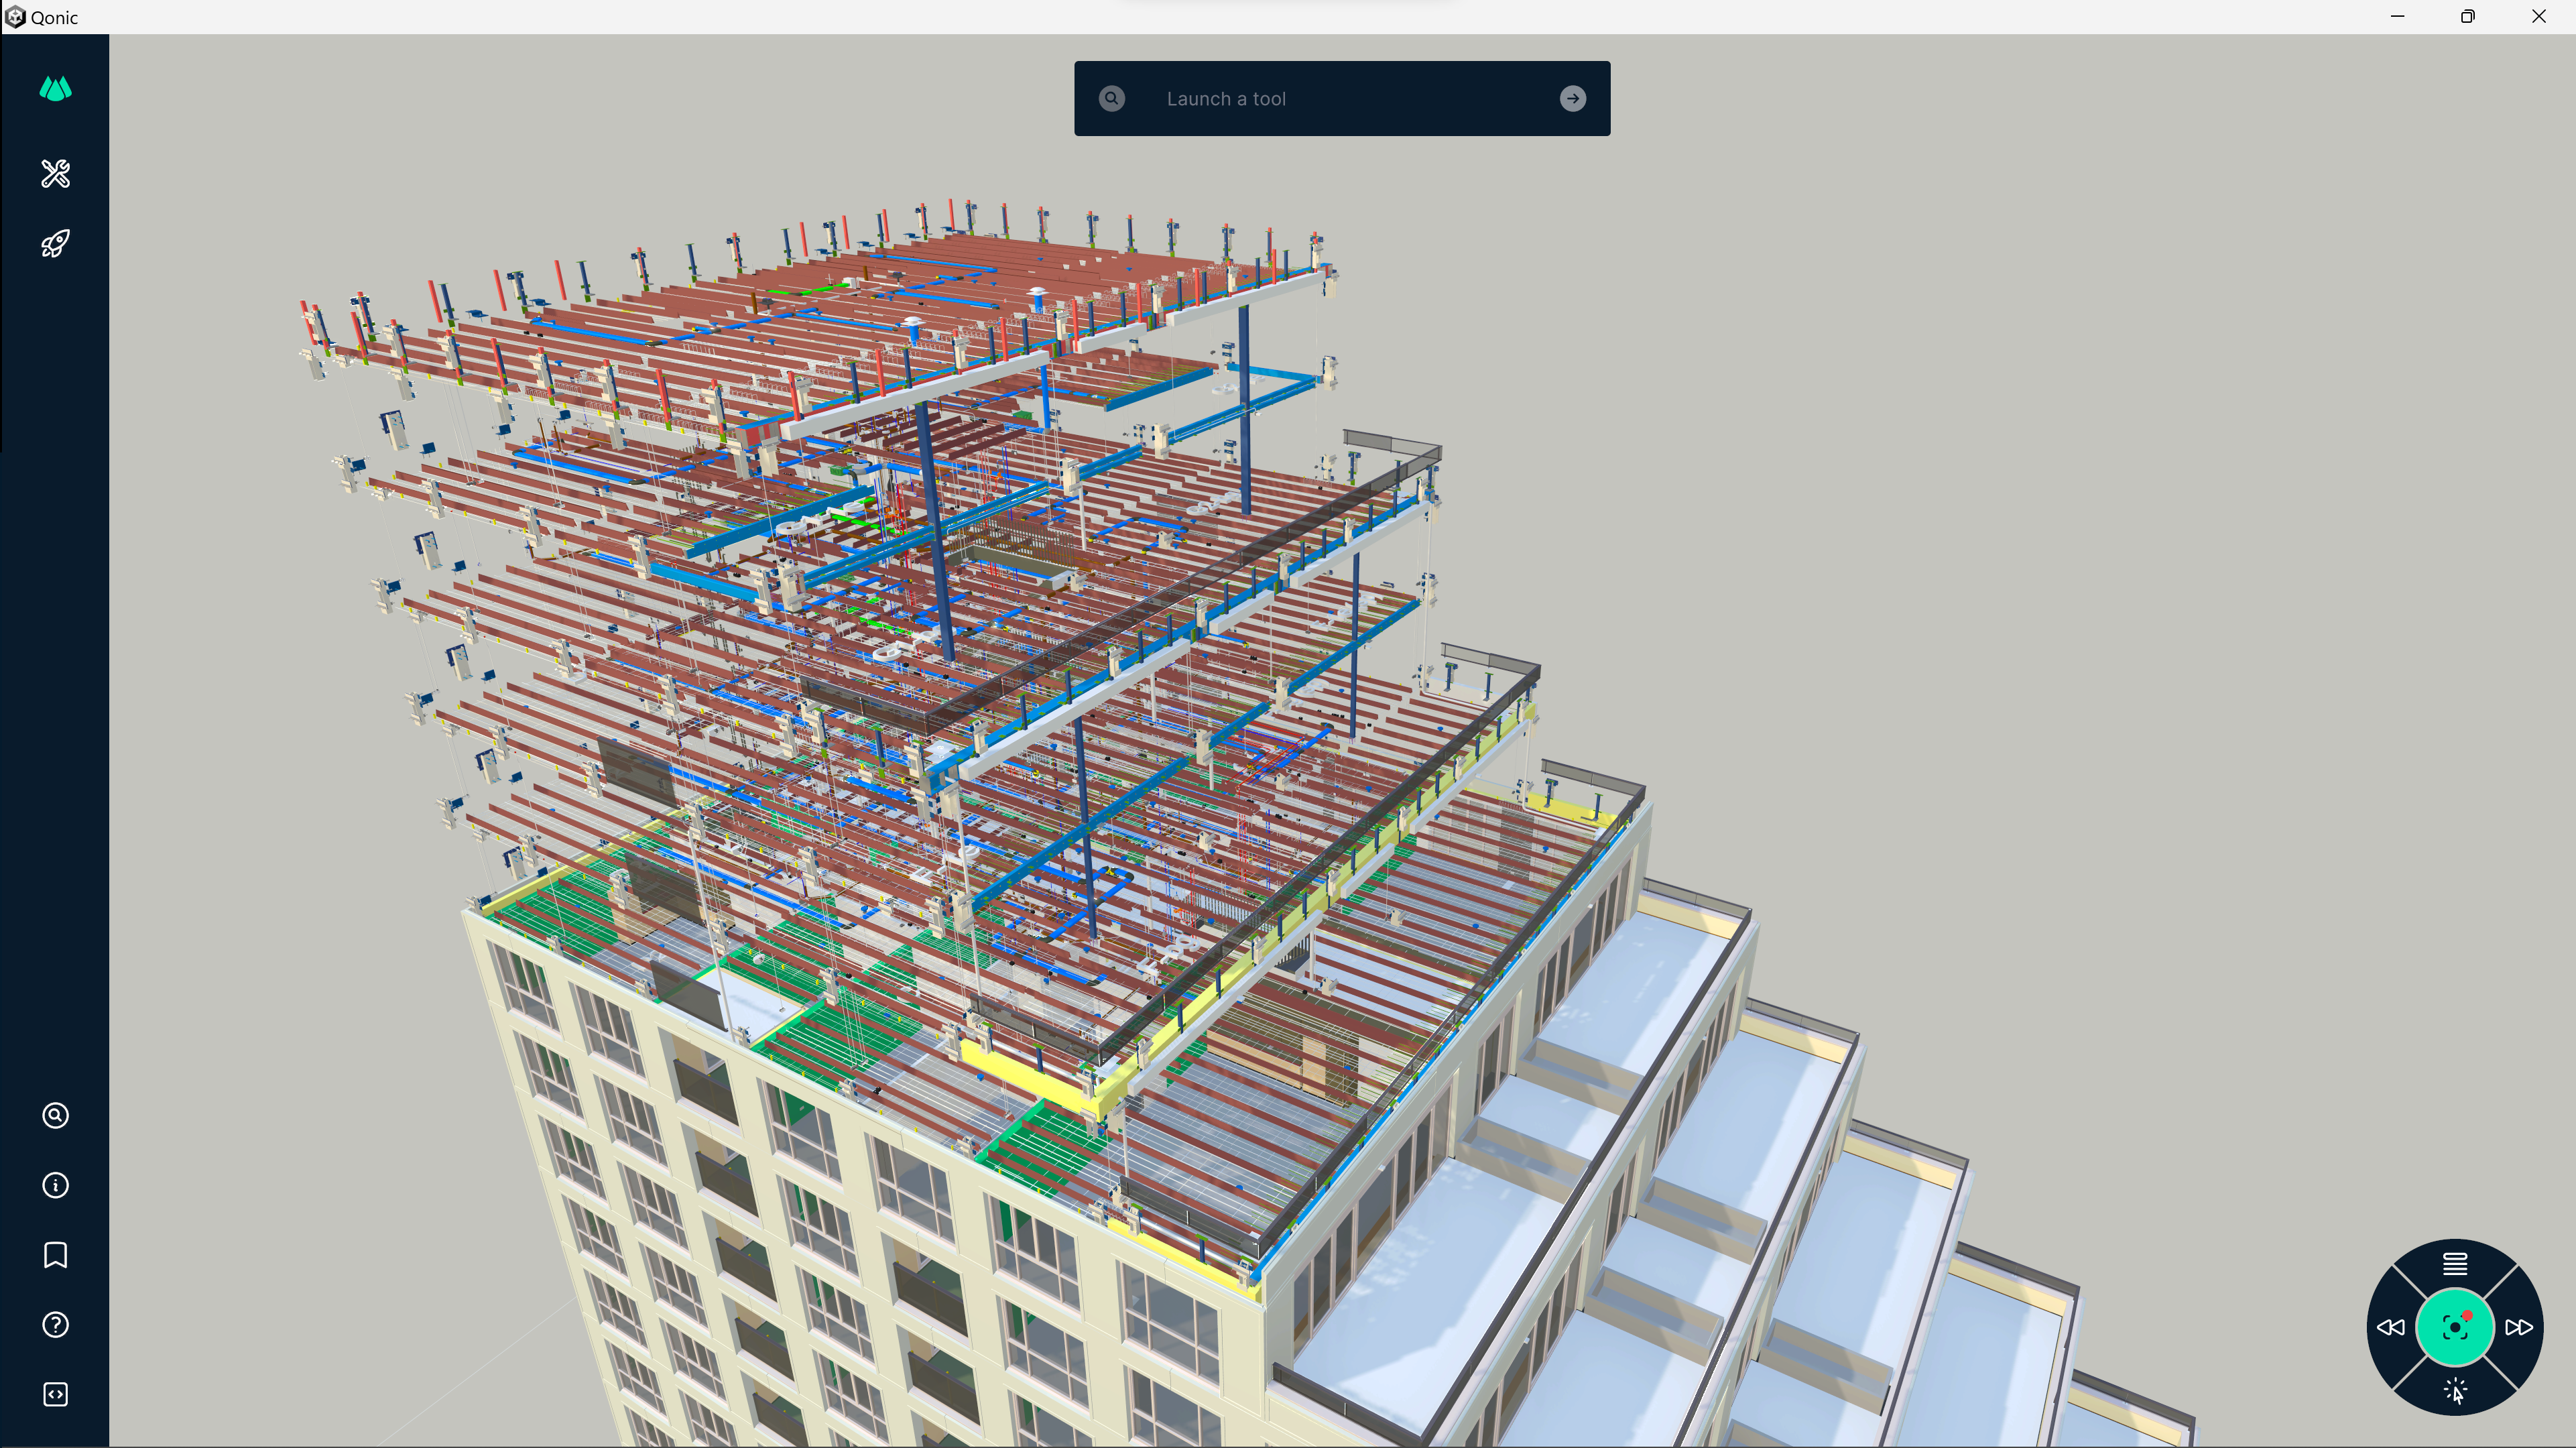
Task: Restore down the Qonic window
Action: coord(2467,17)
